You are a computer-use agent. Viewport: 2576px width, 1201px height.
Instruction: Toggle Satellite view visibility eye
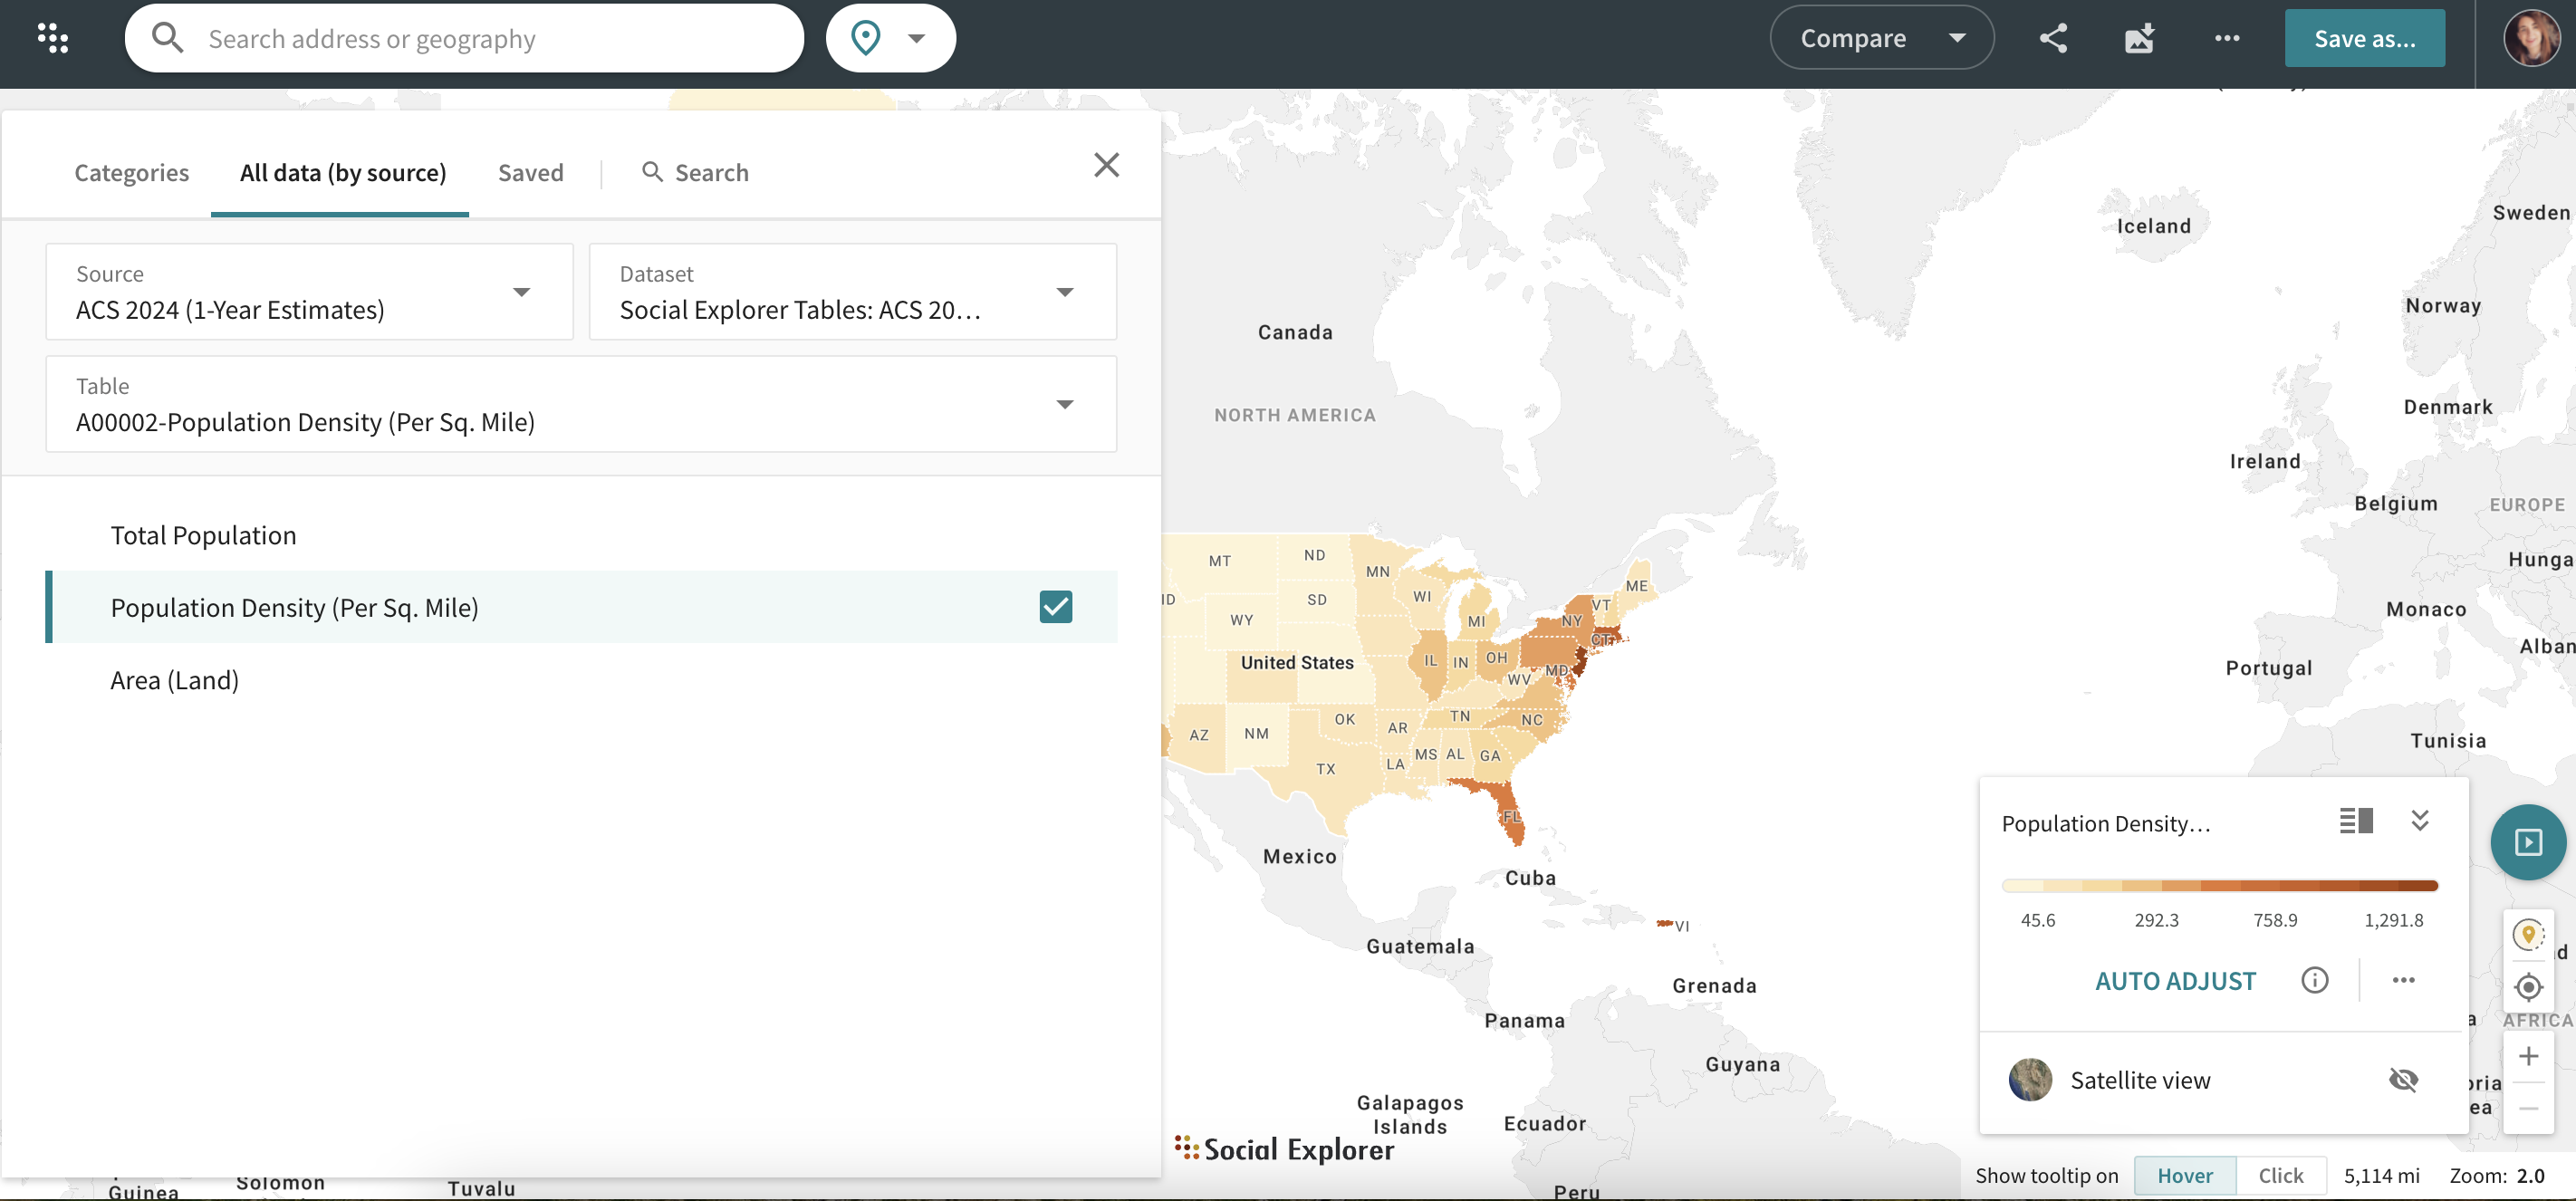(x=2403, y=1080)
